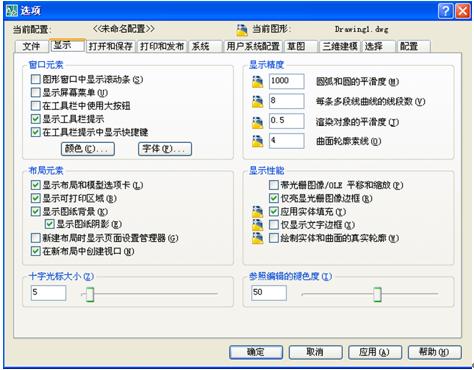Enable 新建布局时显示页面设置管理器
The width and height of the screenshot is (474, 370).
coord(35,238)
